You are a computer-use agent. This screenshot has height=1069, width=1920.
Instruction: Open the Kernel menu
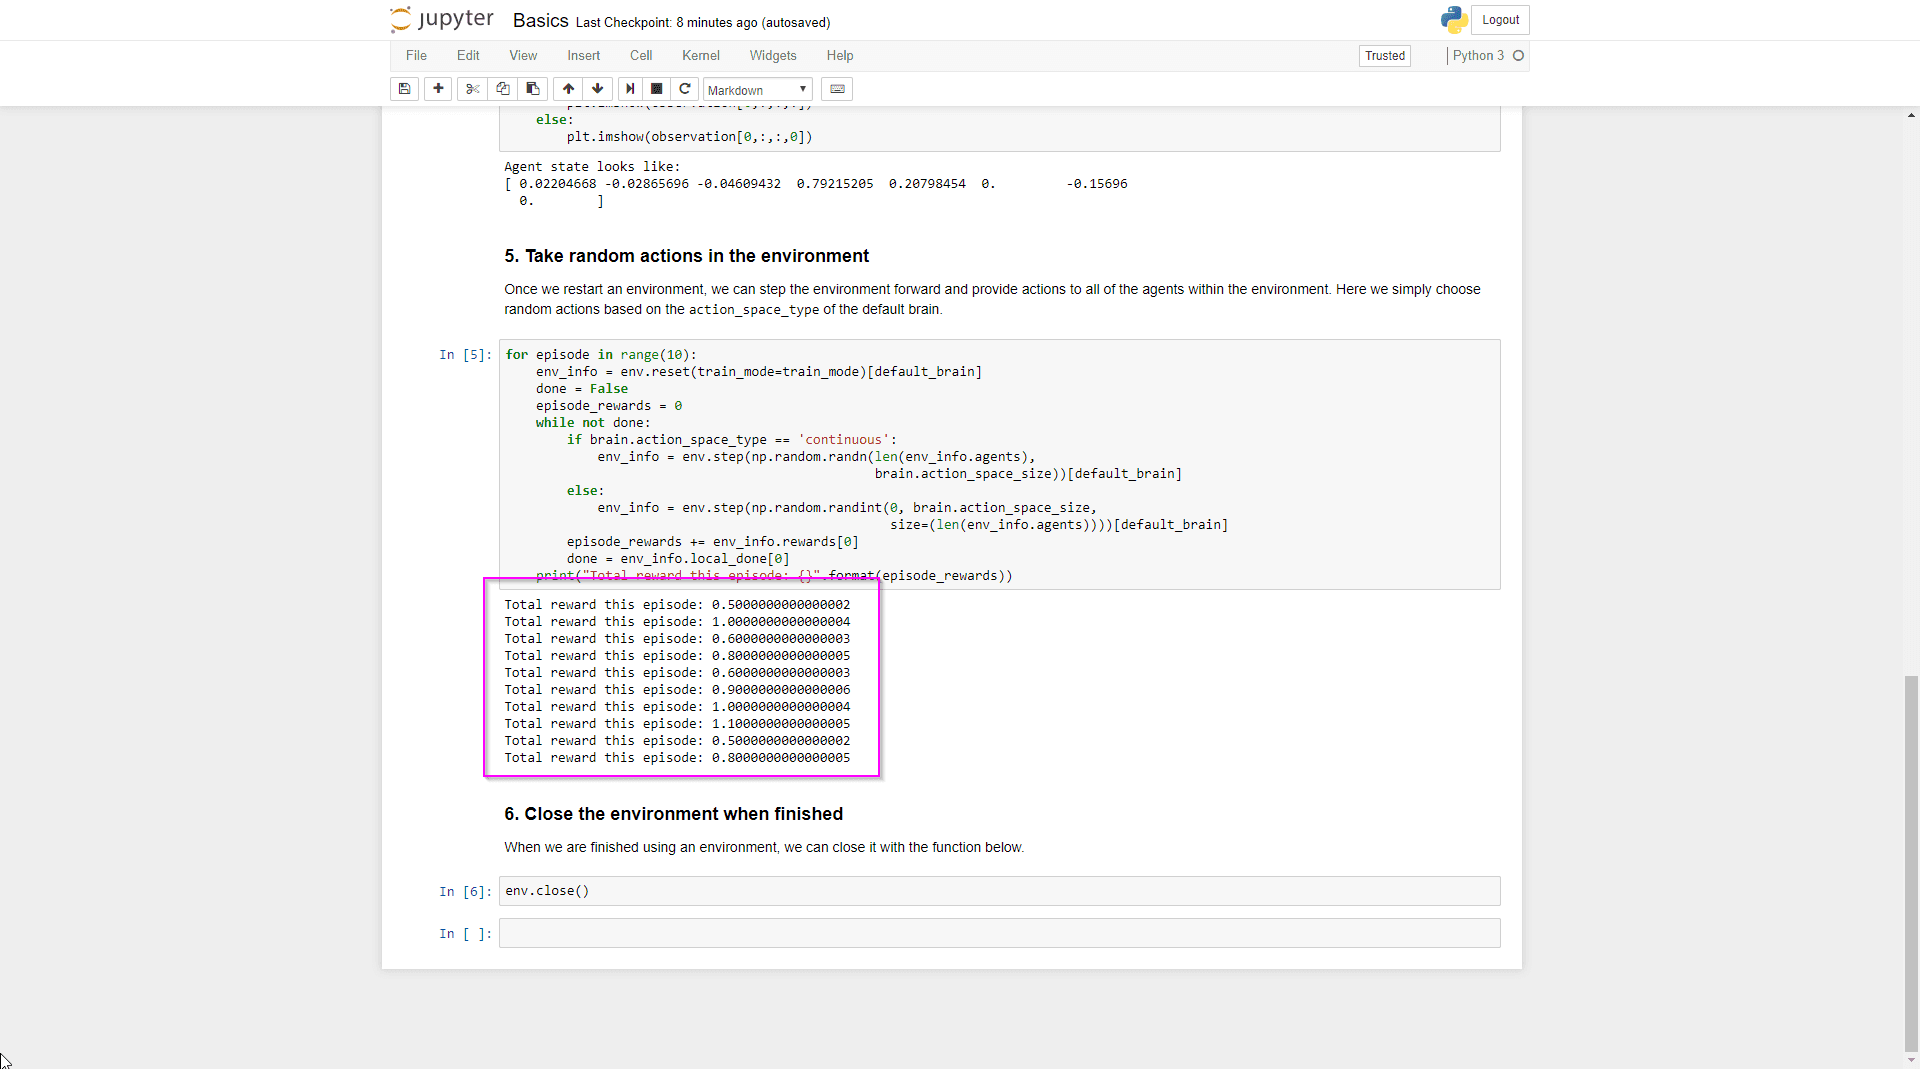tap(700, 56)
